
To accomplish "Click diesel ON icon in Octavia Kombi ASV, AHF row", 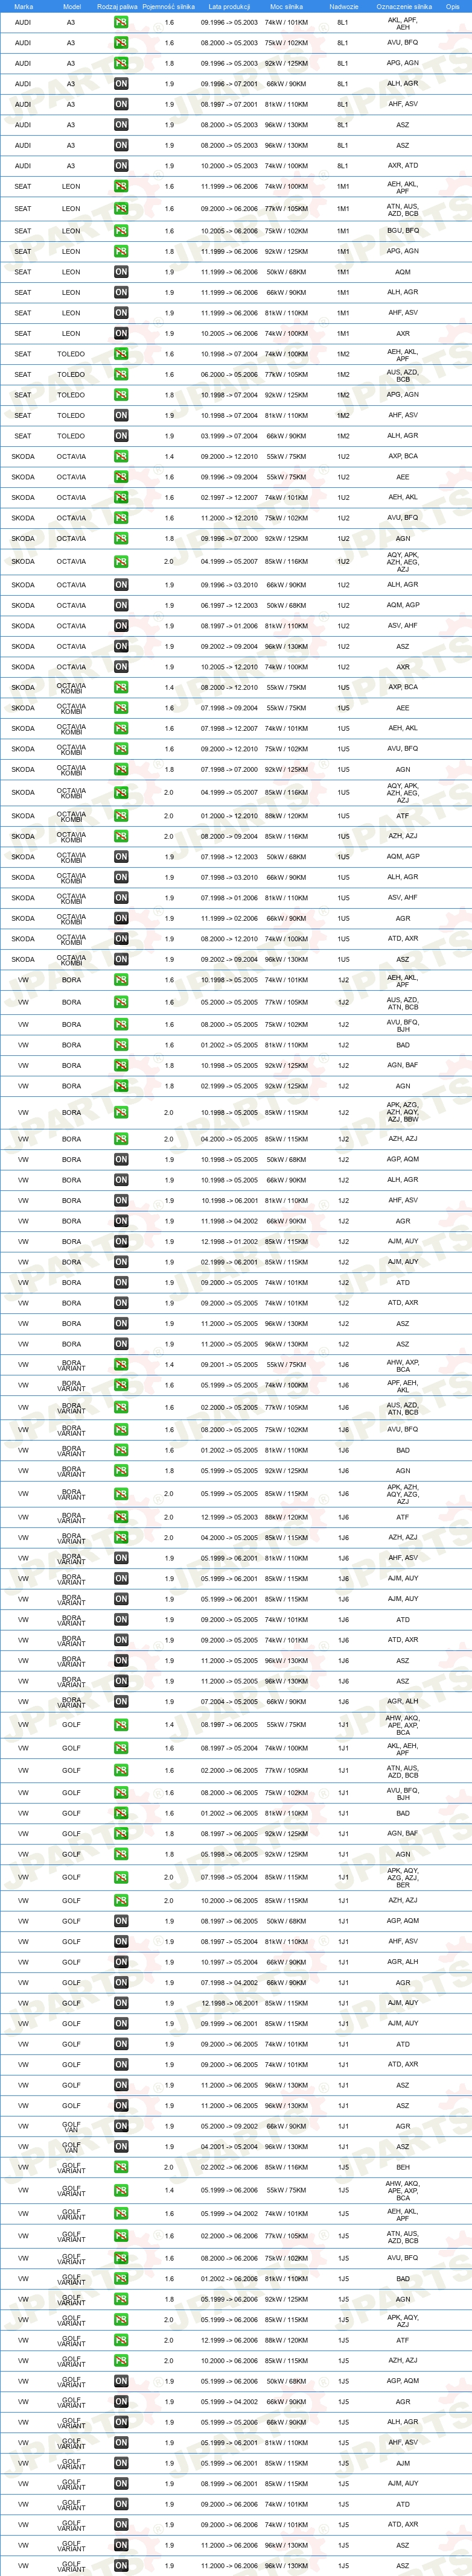I will 120,898.
